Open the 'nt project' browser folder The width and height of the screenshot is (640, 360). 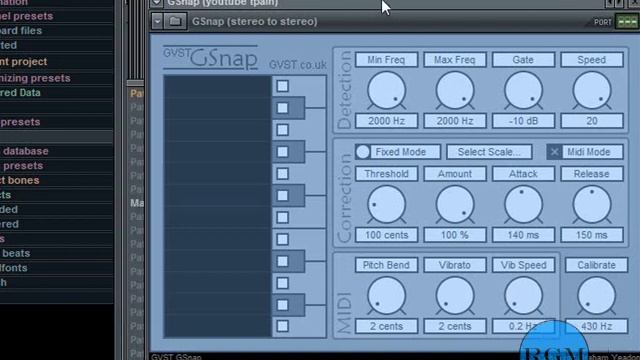56,62
